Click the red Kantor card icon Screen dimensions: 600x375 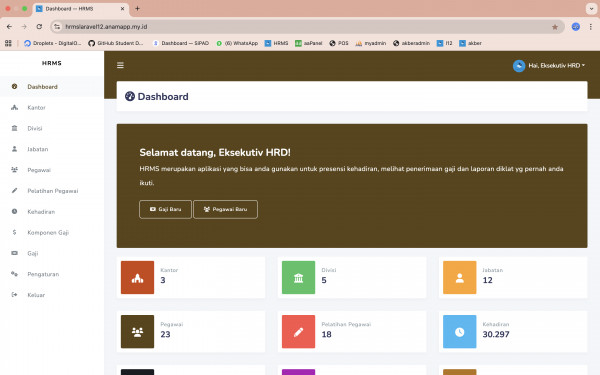(x=137, y=277)
